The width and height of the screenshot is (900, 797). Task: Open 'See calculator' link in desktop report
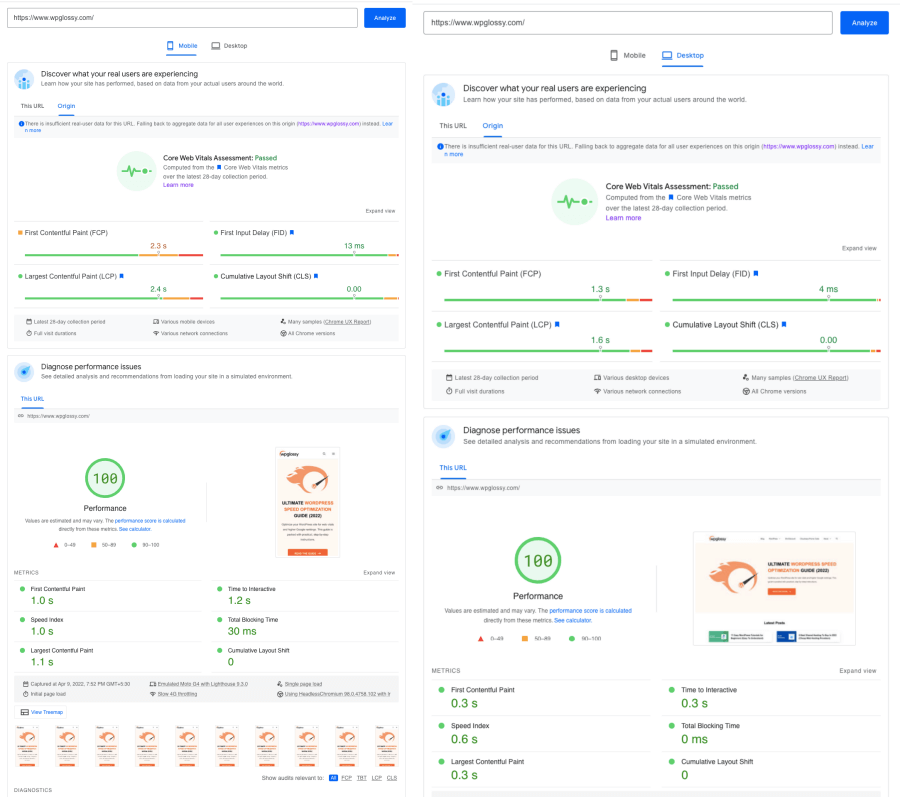pos(573,620)
